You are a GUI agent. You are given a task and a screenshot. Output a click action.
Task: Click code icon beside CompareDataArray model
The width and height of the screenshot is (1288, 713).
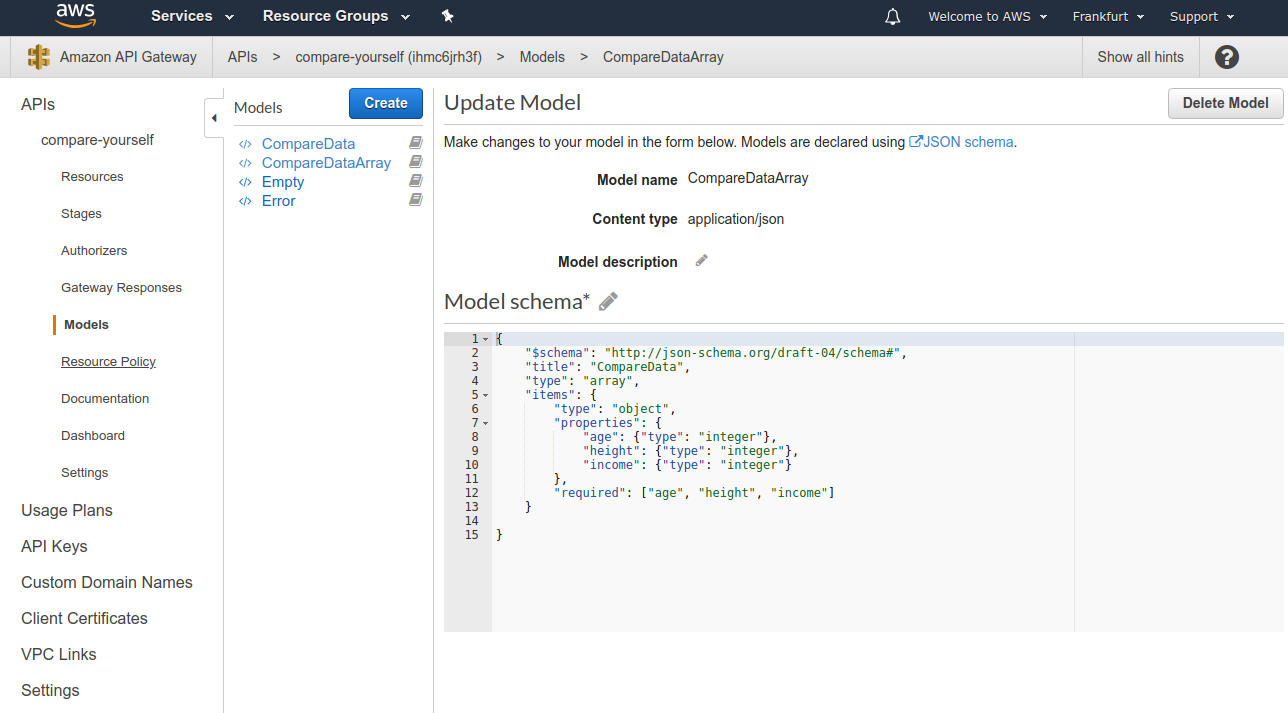(x=246, y=163)
